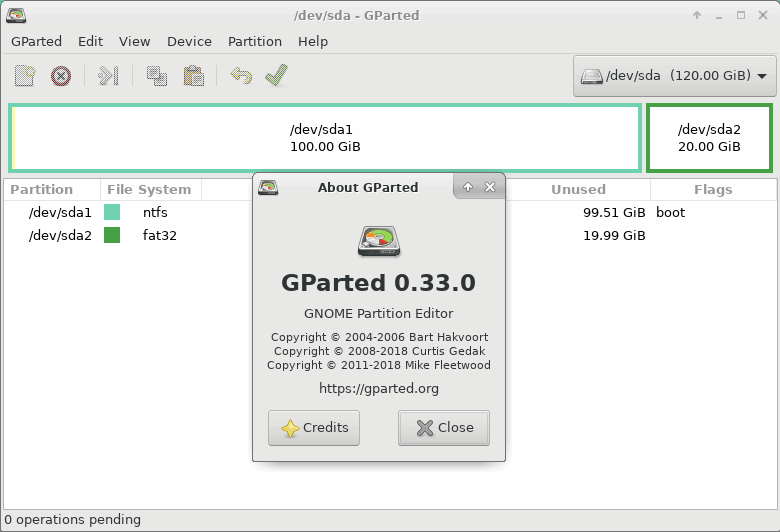Screen dimensions: 780x532
Task: Click the Undo last operation icon
Action: click(x=241, y=76)
